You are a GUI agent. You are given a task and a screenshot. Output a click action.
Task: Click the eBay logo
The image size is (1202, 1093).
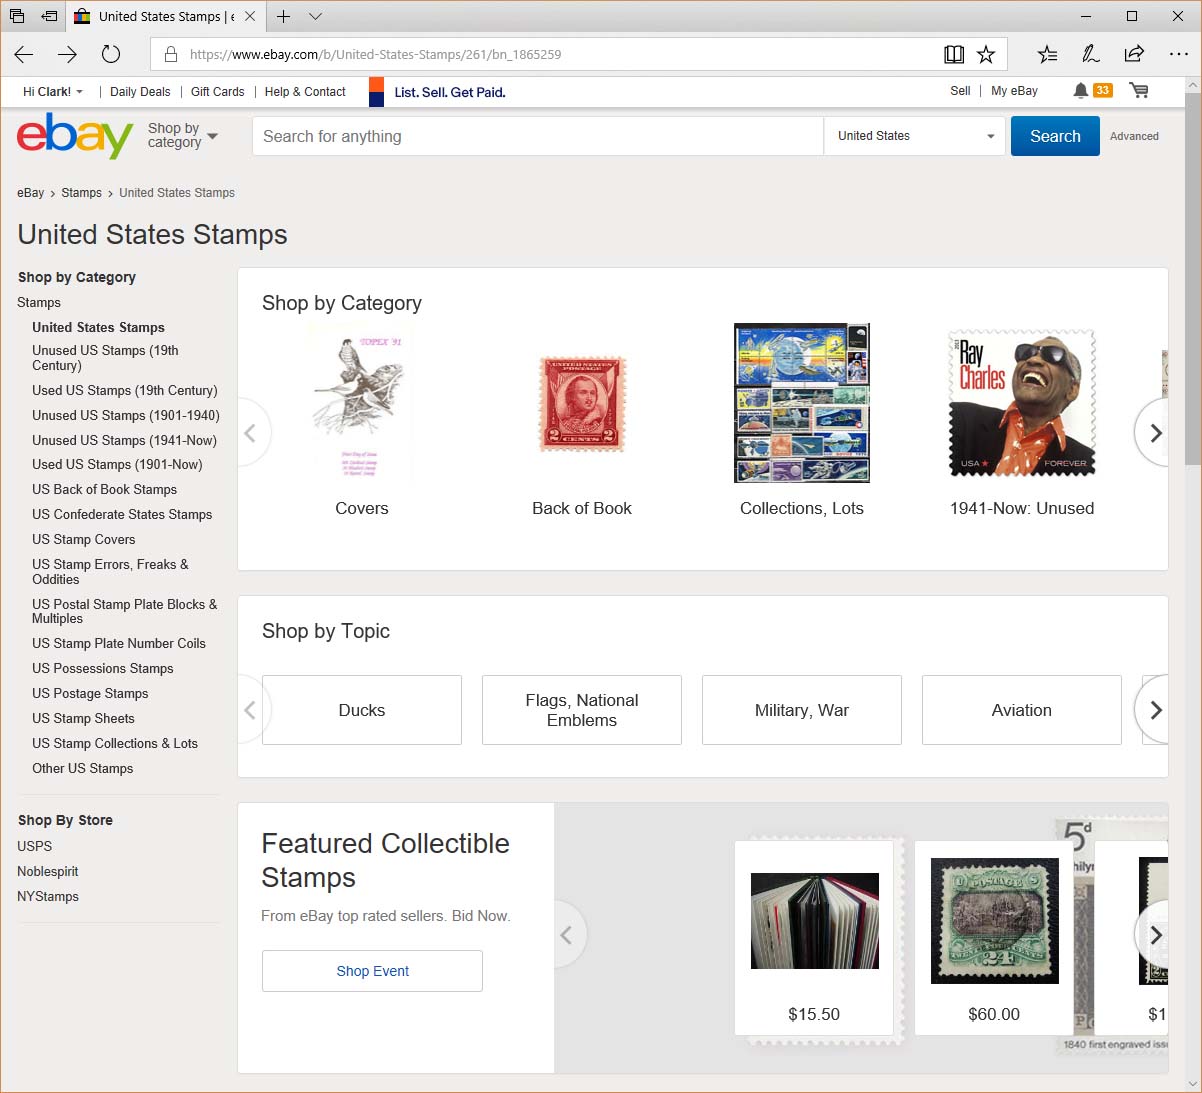click(75, 135)
